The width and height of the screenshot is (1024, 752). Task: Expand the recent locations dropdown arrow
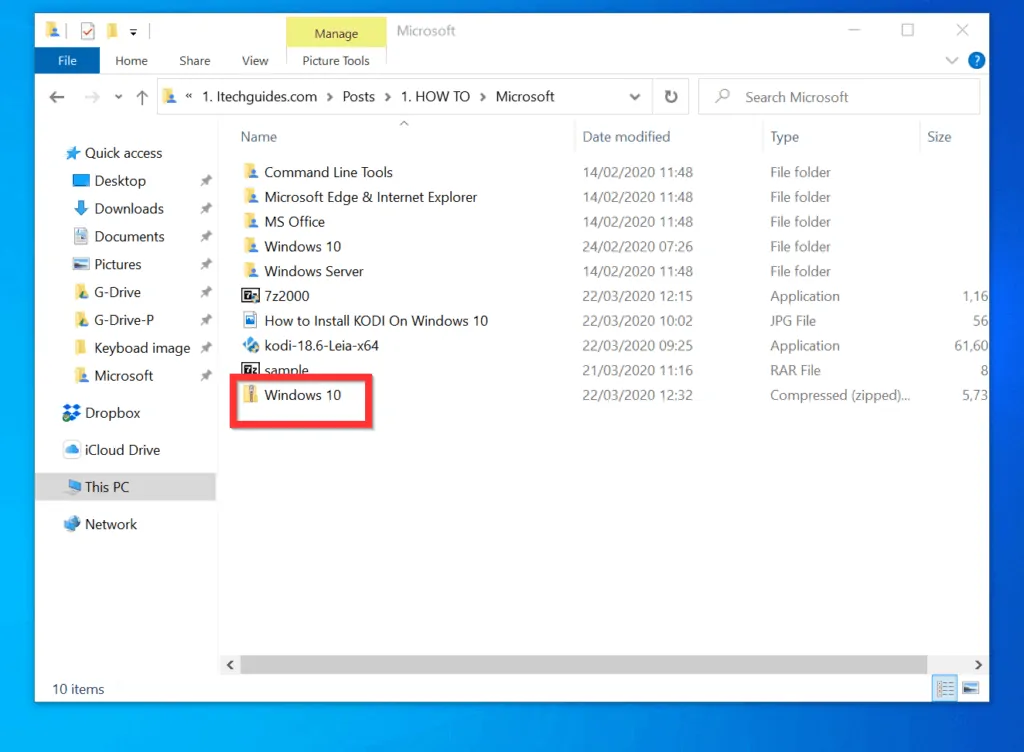click(118, 97)
